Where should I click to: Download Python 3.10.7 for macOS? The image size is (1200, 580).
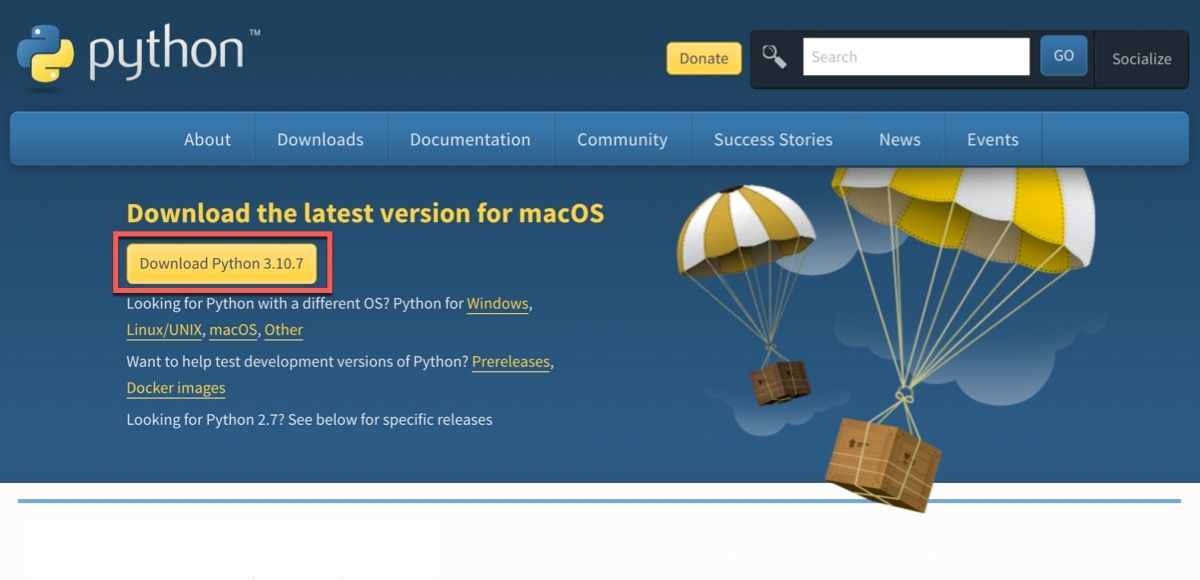[222, 263]
